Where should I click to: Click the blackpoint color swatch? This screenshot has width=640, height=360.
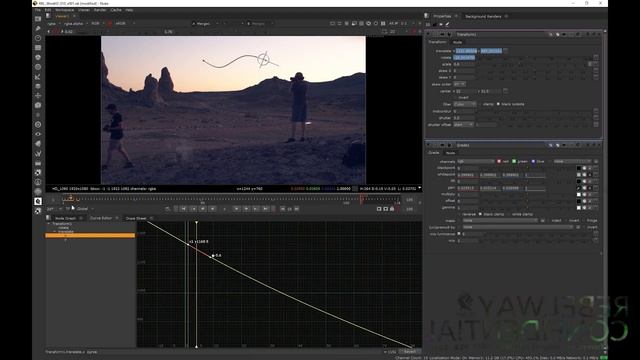coord(578,168)
